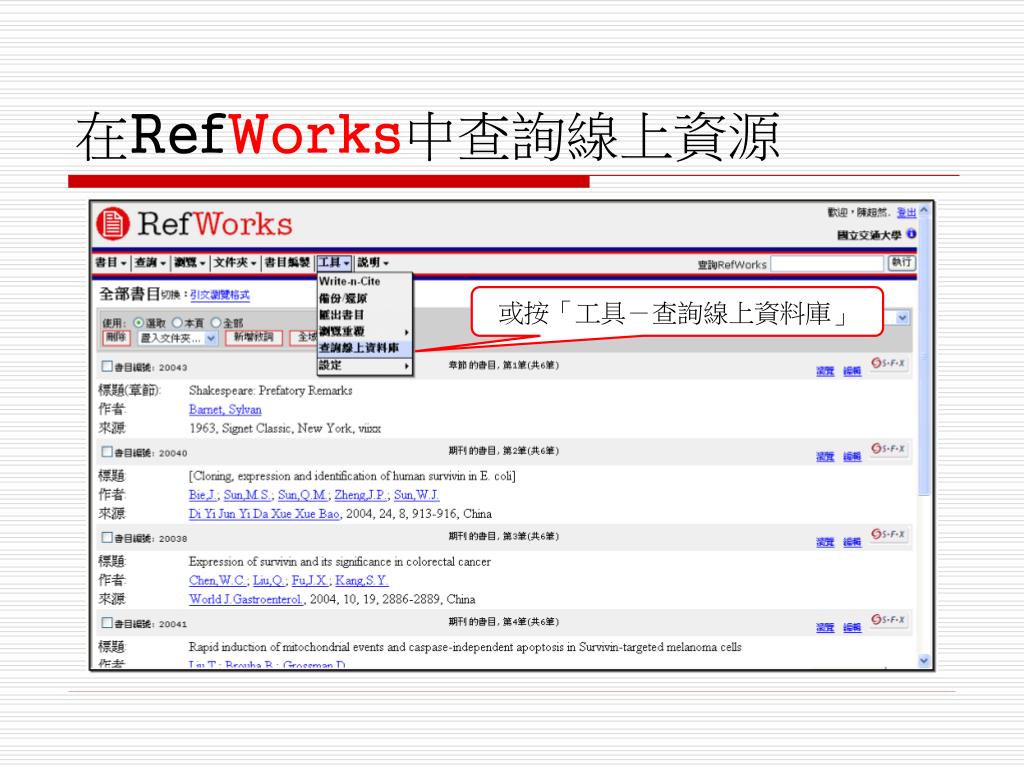The width and height of the screenshot is (1024, 768).
Task: Open the 文件夾 dropdown menu
Action: click(x=235, y=263)
